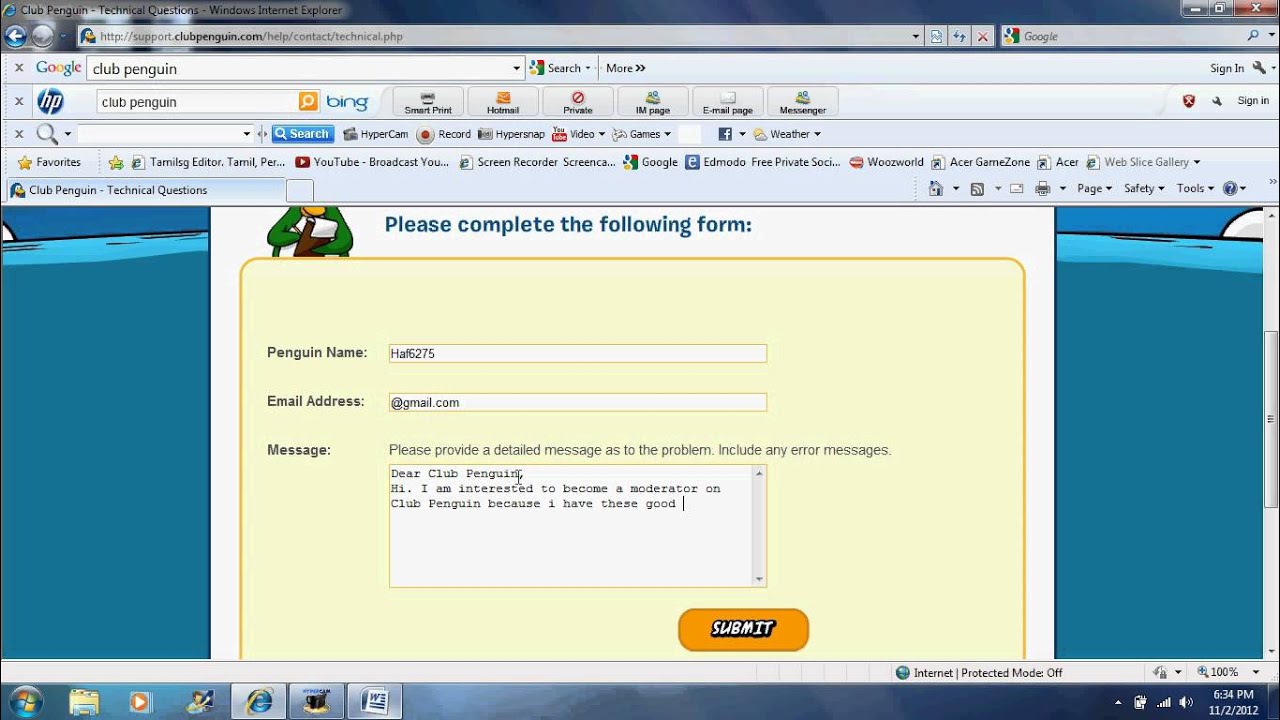Open the Woozworld favorites bookmark
The width and height of the screenshot is (1280, 720).
[x=887, y=162]
